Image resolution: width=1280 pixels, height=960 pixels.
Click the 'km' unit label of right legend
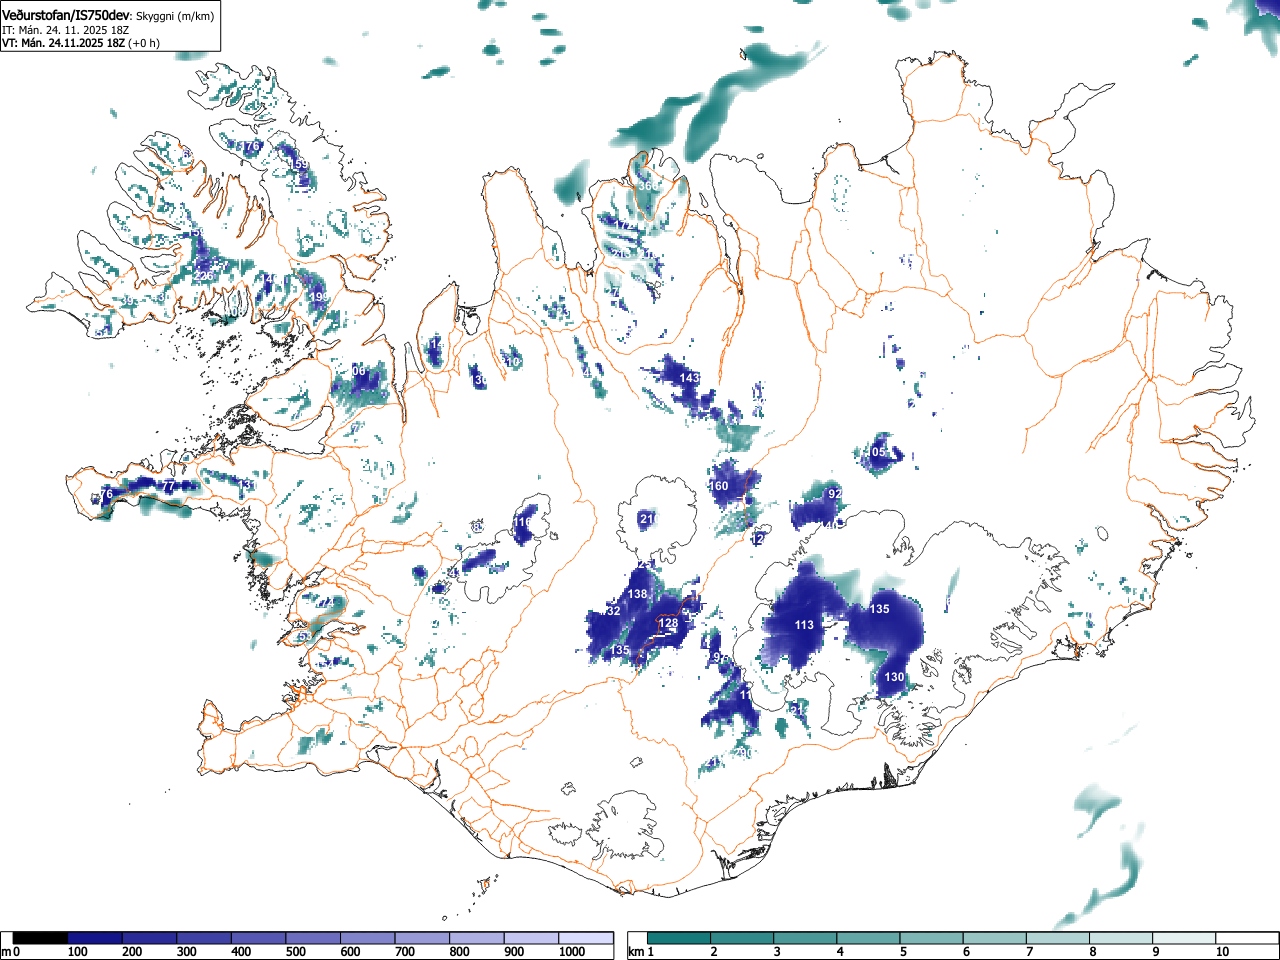click(636, 951)
